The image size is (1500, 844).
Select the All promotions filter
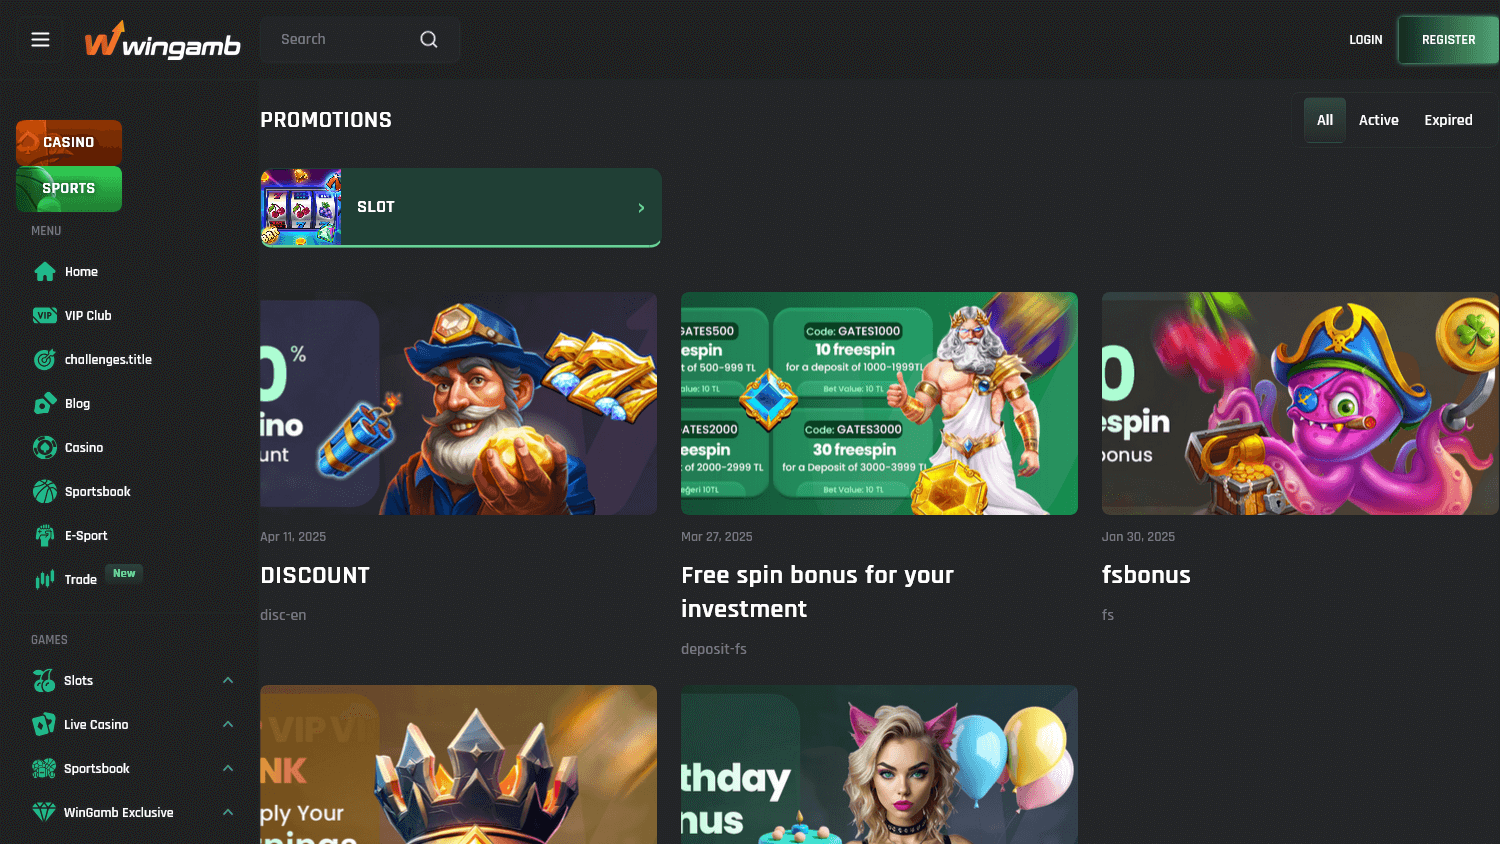1324,119
